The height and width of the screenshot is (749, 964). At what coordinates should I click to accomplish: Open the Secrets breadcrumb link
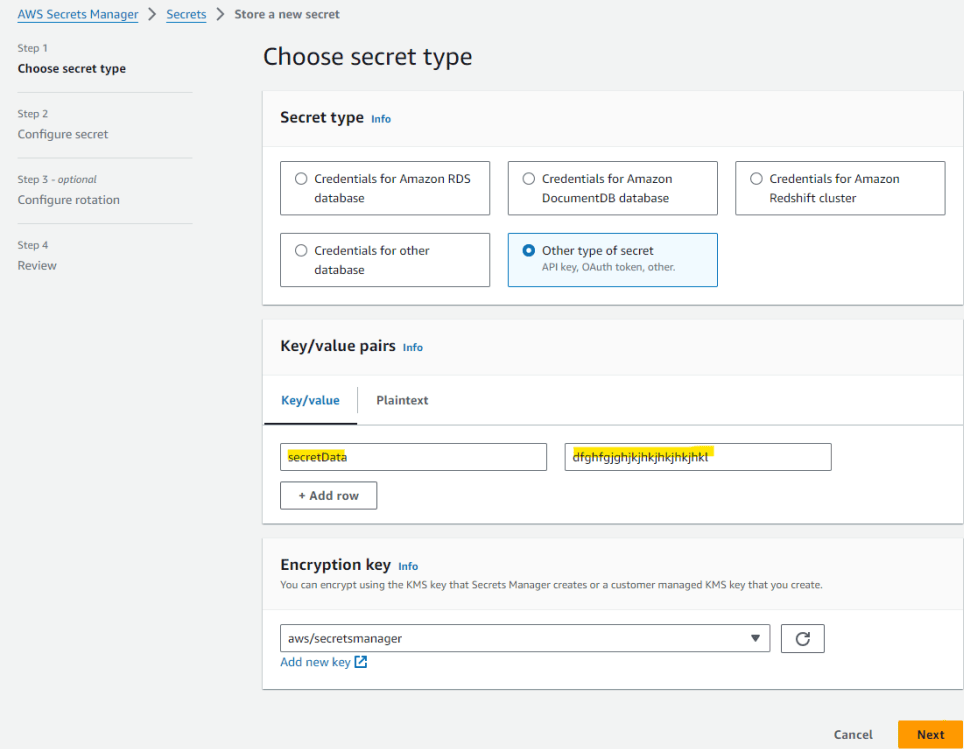point(186,15)
